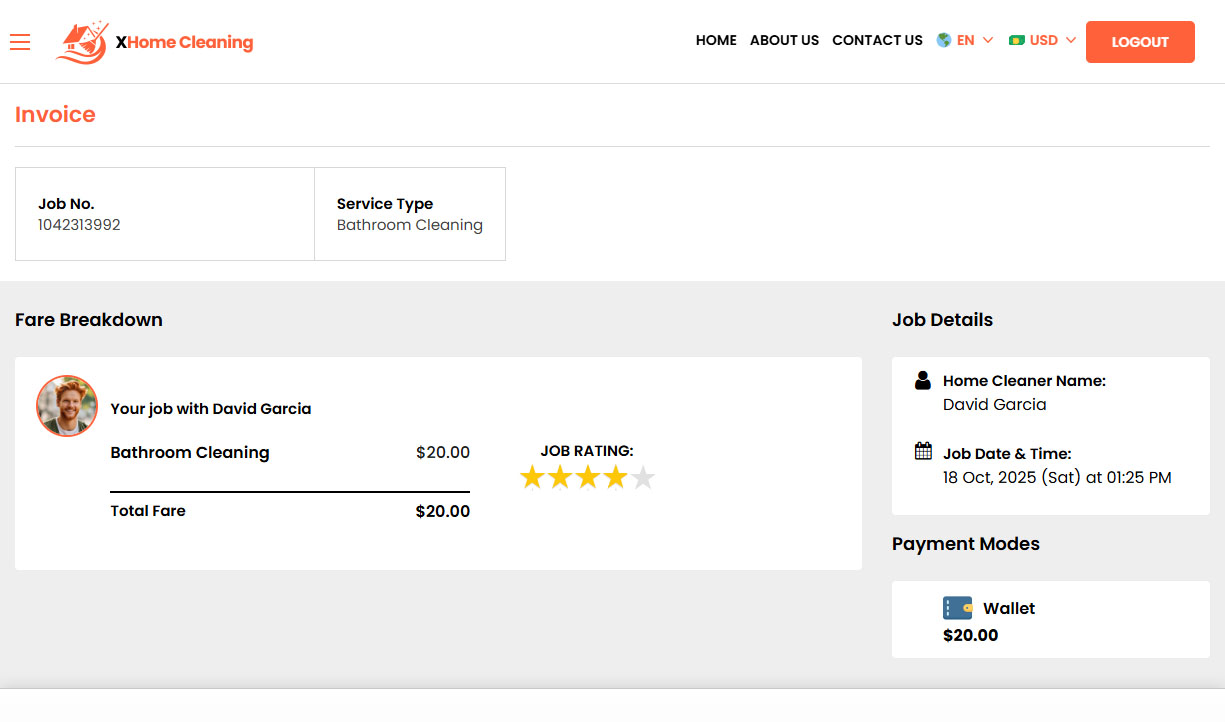This screenshot has width=1225, height=722.
Task: Navigate to HOME
Action: (716, 40)
